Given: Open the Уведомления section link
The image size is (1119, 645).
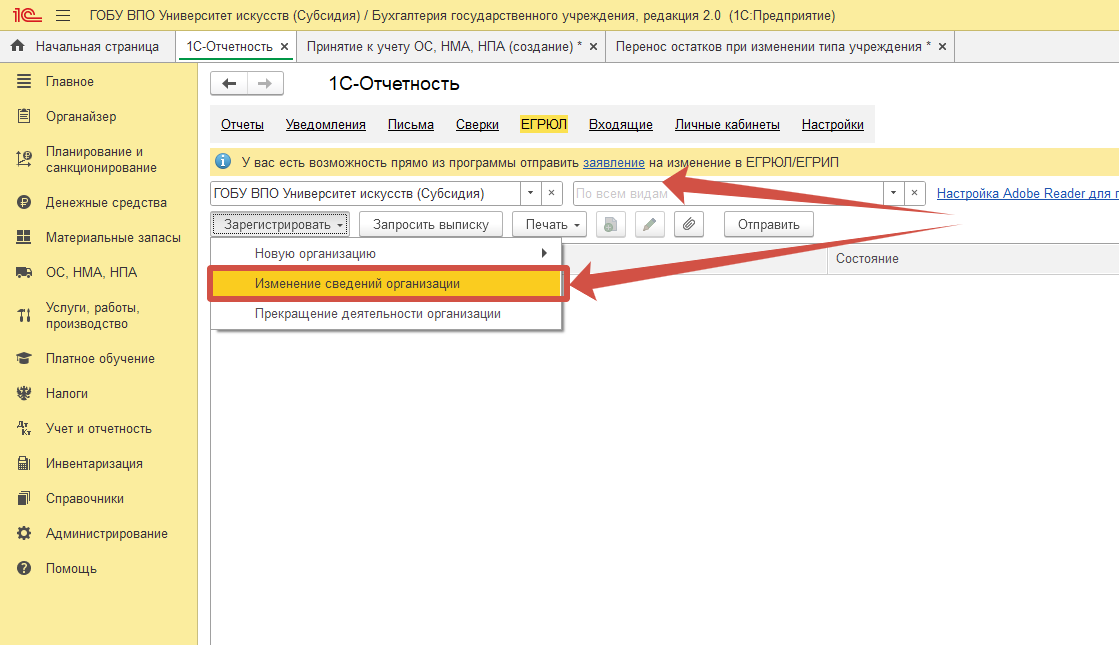Looking at the screenshot, I should (x=325, y=125).
